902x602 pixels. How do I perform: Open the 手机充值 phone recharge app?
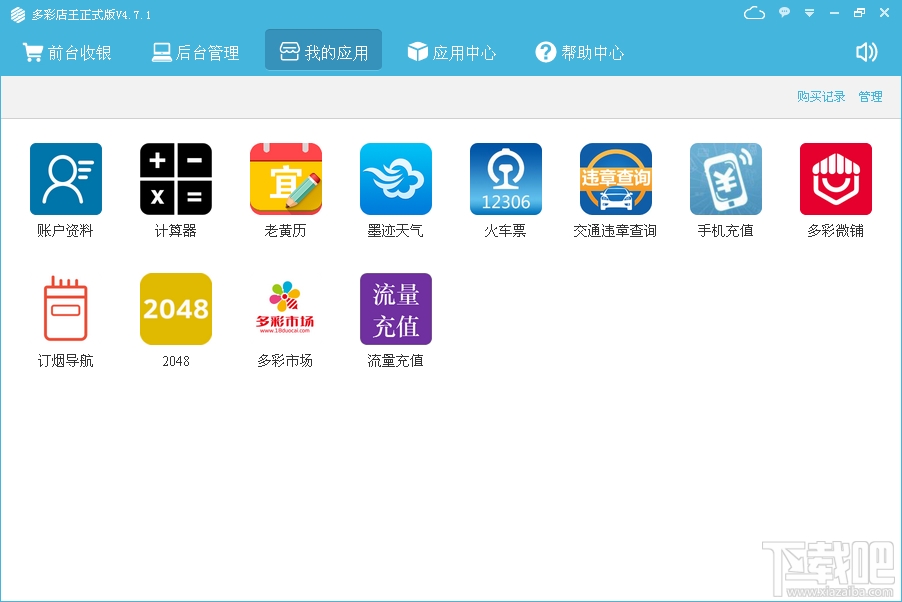(725, 179)
